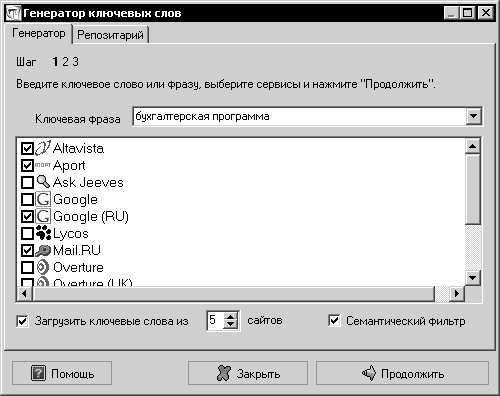The height and width of the screenshot is (396, 500).
Task: Click the sites number input field
Action: click(215, 321)
